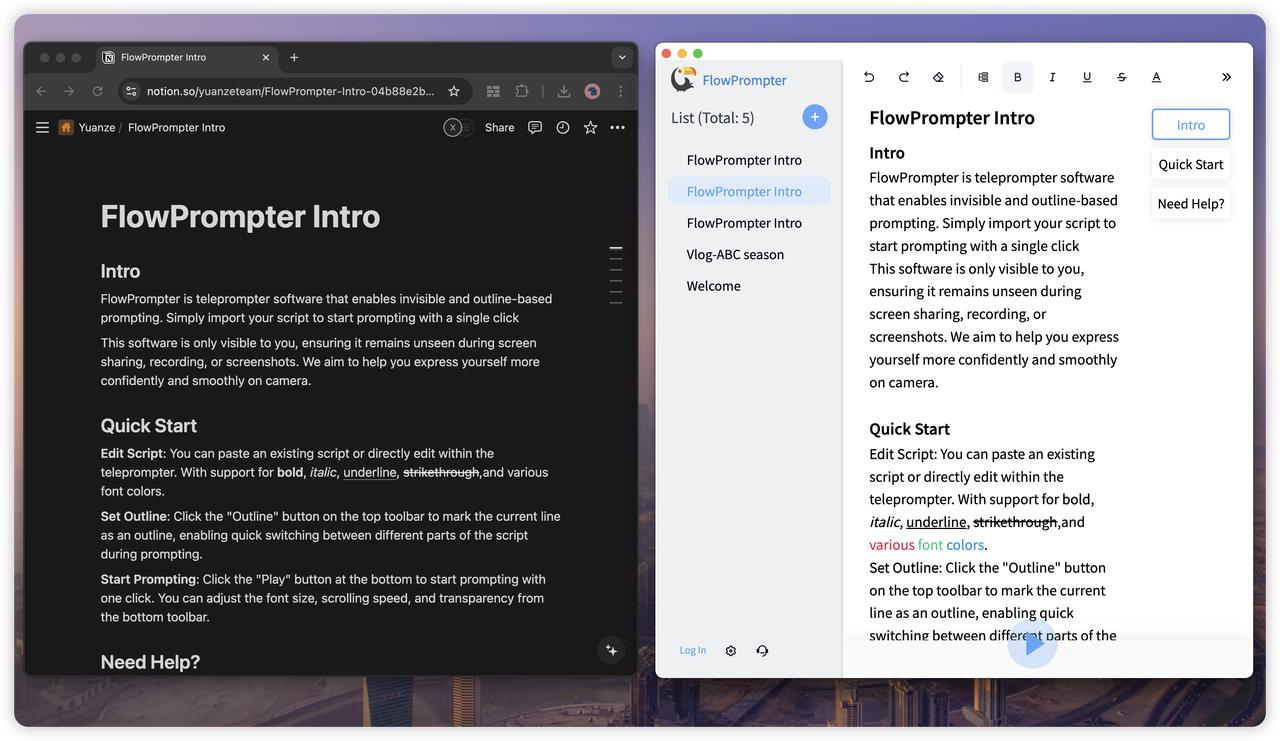1280x741 pixels.
Task: Open a new Chrome tab
Action: coord(294,58)
